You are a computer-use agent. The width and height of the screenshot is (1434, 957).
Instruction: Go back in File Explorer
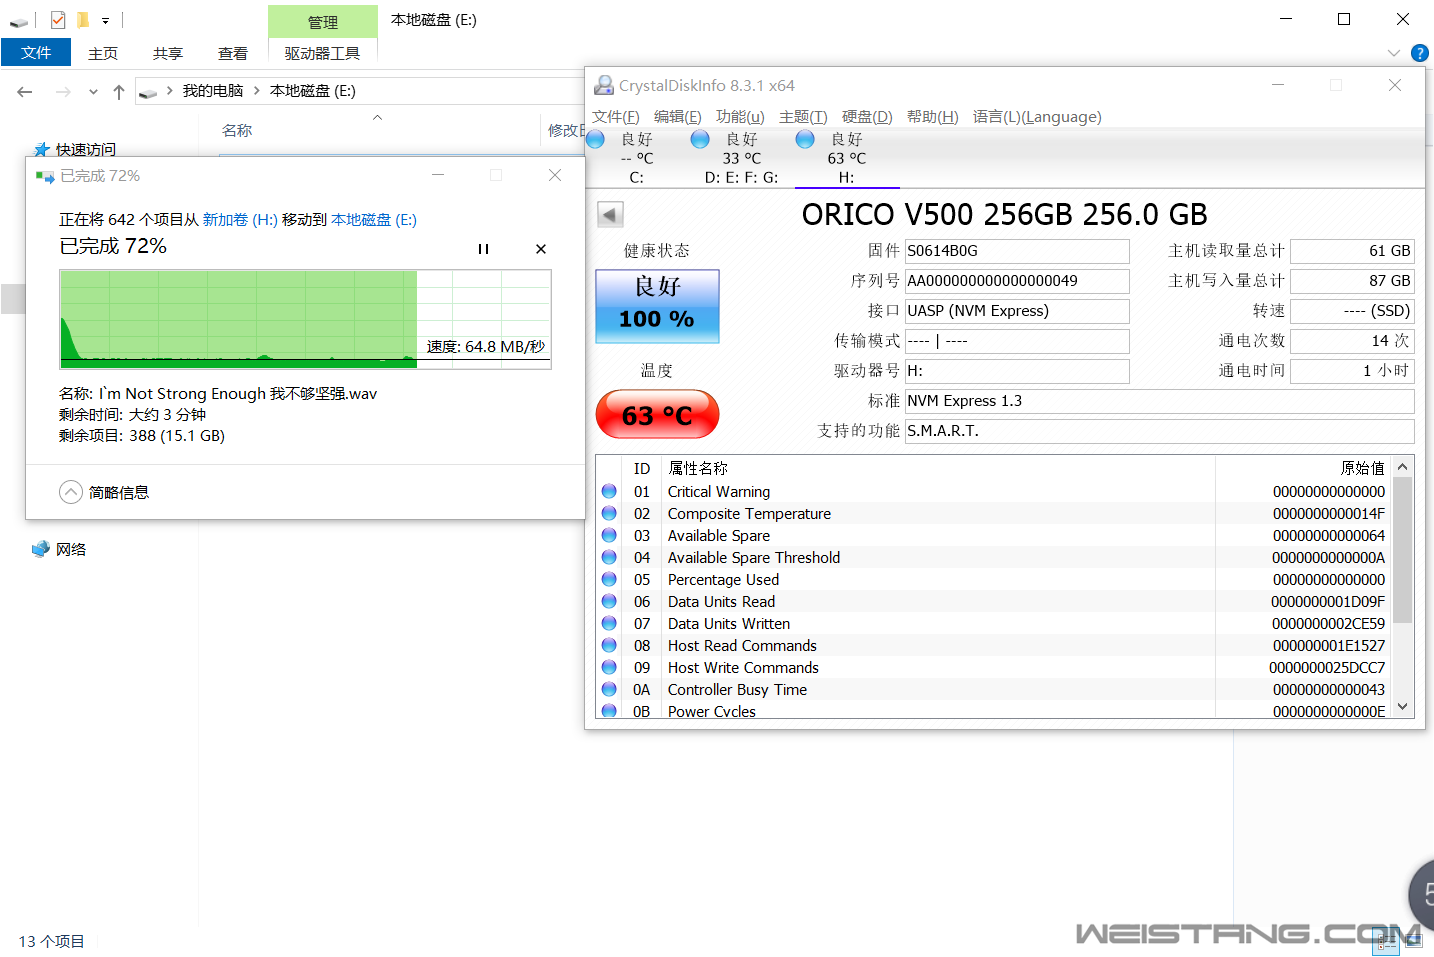coord(25,92)
